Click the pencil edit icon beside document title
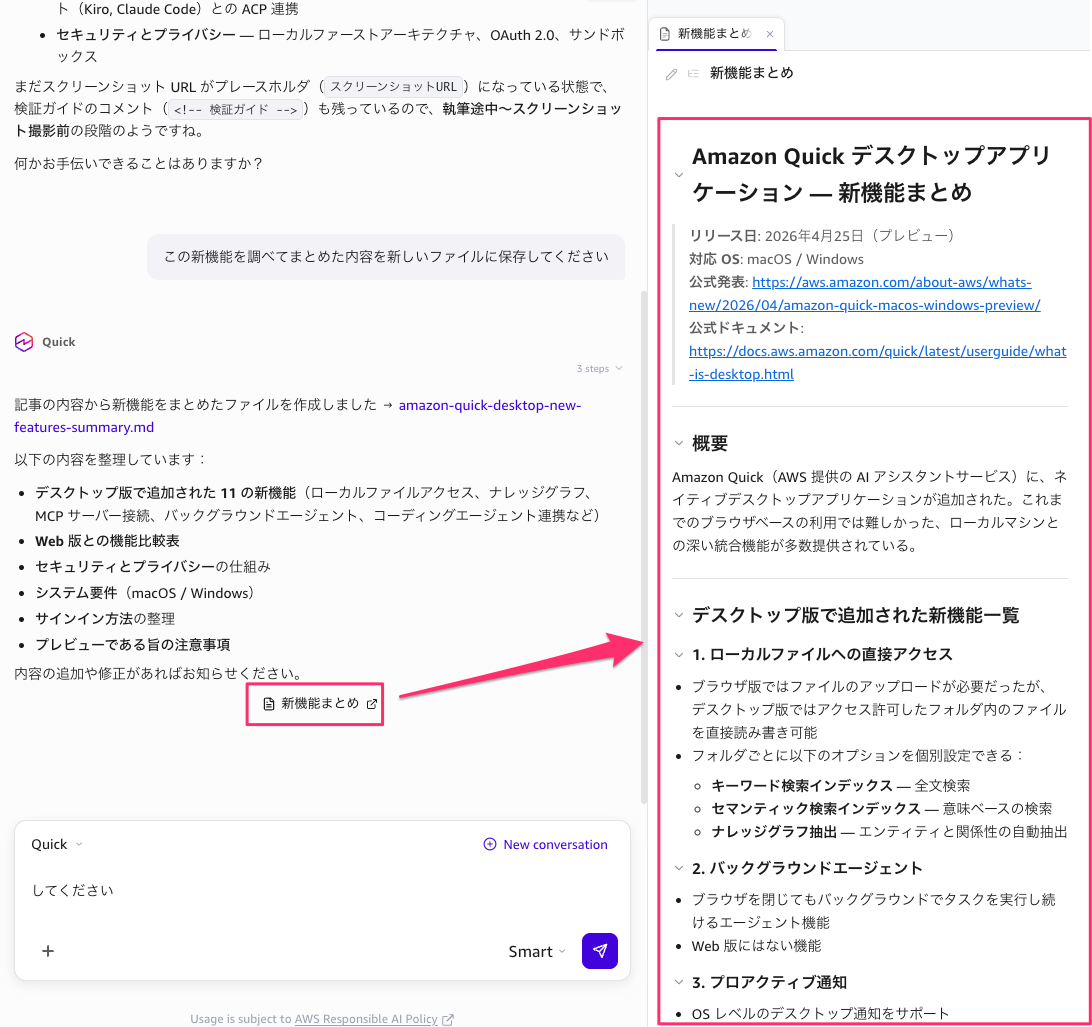The height and width of the screenshot is (1027, 1092). pyautogui.click(x=671, y=74)
